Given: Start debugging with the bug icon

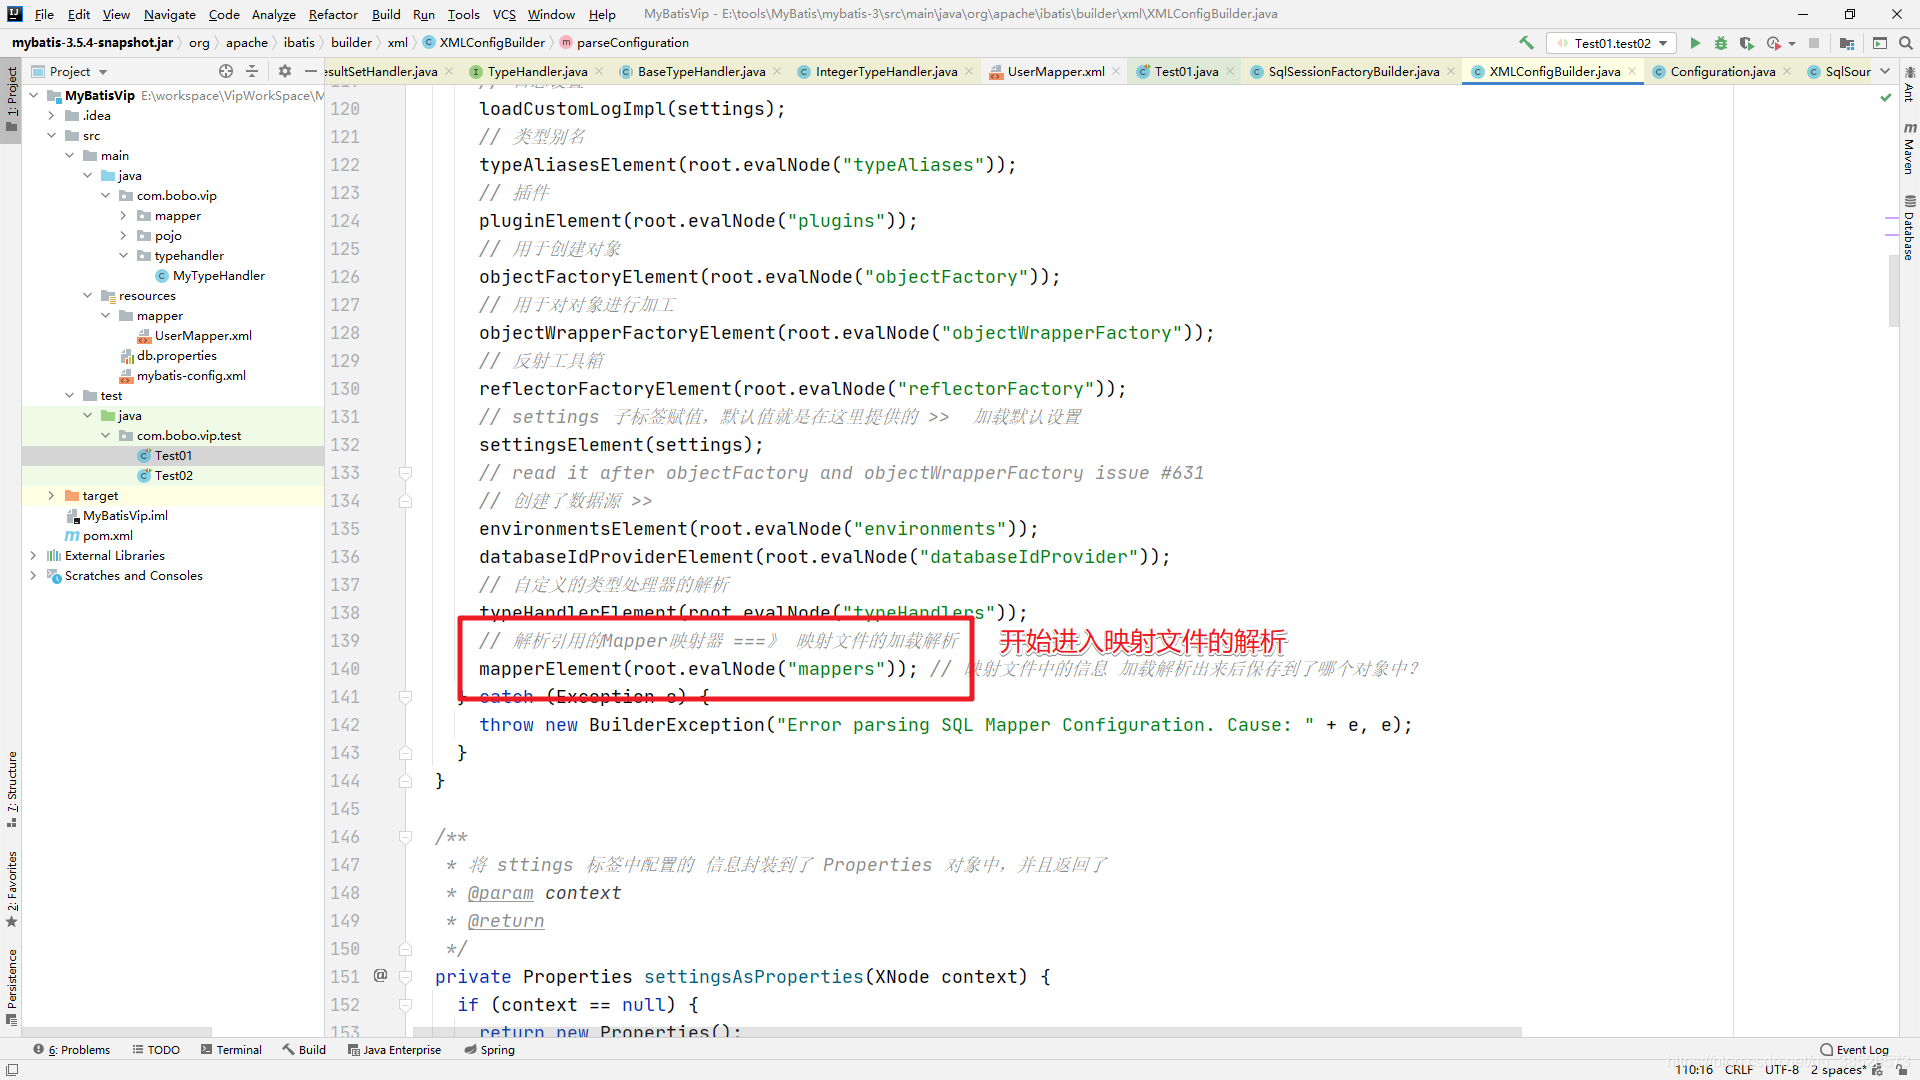Looking at the screenshot, I should pyautogui.click(x=1721, y=43).
